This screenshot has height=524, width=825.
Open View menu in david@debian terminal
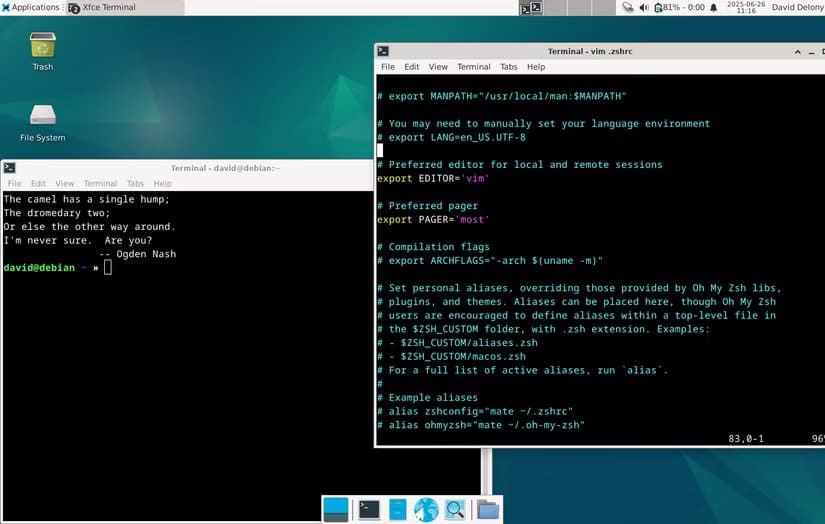click(x=65, y=184)
